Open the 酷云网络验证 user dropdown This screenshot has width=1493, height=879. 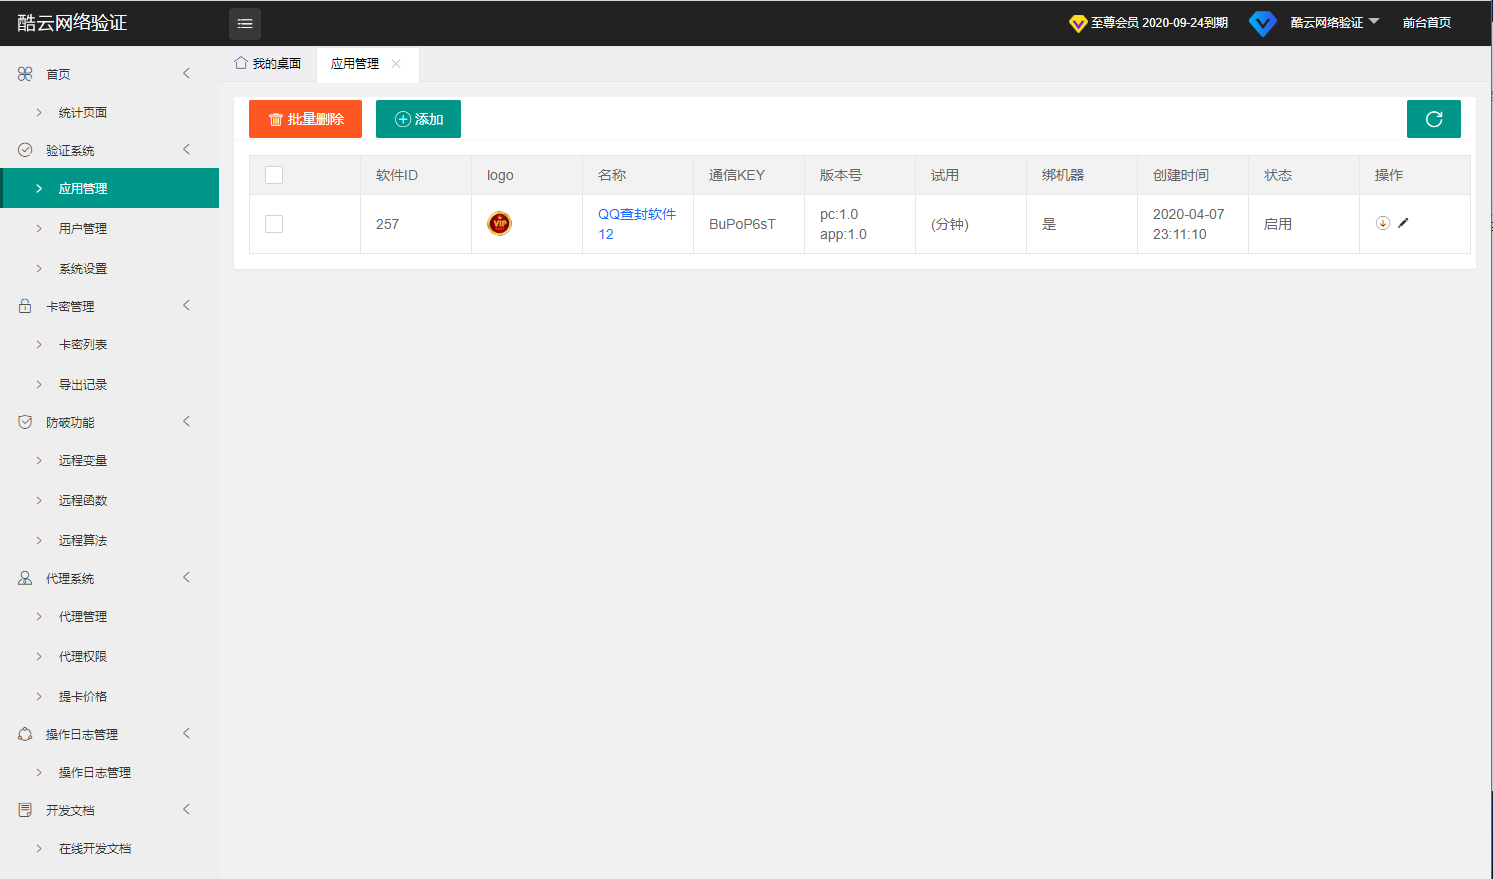click(1334, 22)
